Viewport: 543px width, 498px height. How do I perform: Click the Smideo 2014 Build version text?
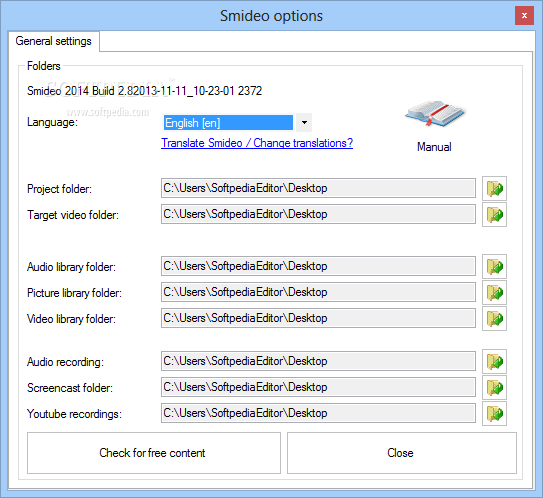point(144,91)
